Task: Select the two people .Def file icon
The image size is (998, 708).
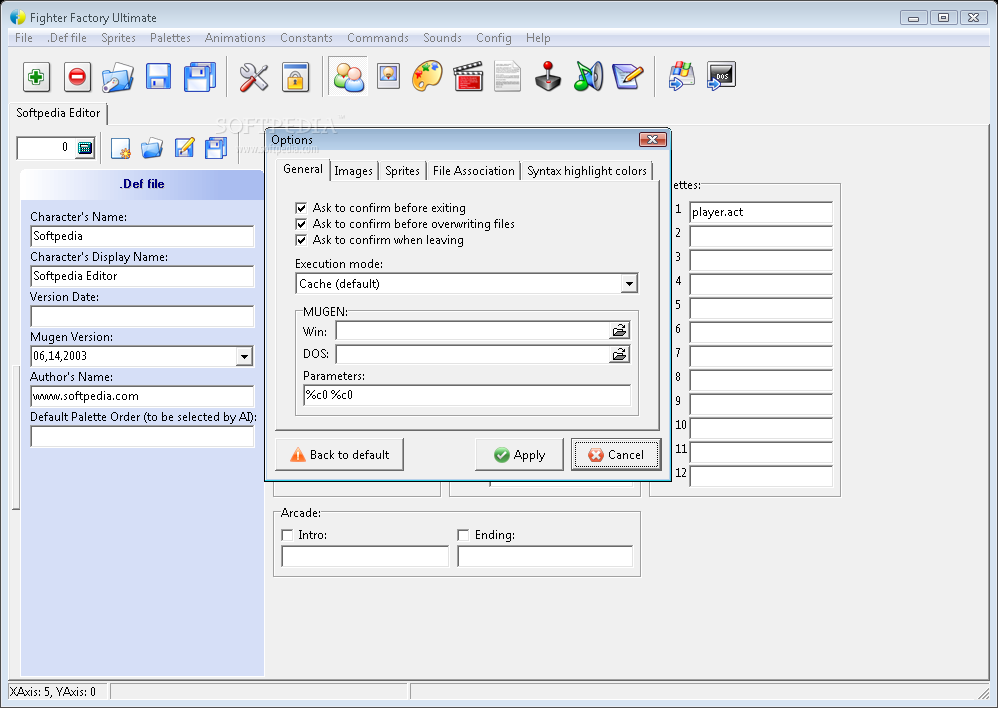Action: point(348,77)
